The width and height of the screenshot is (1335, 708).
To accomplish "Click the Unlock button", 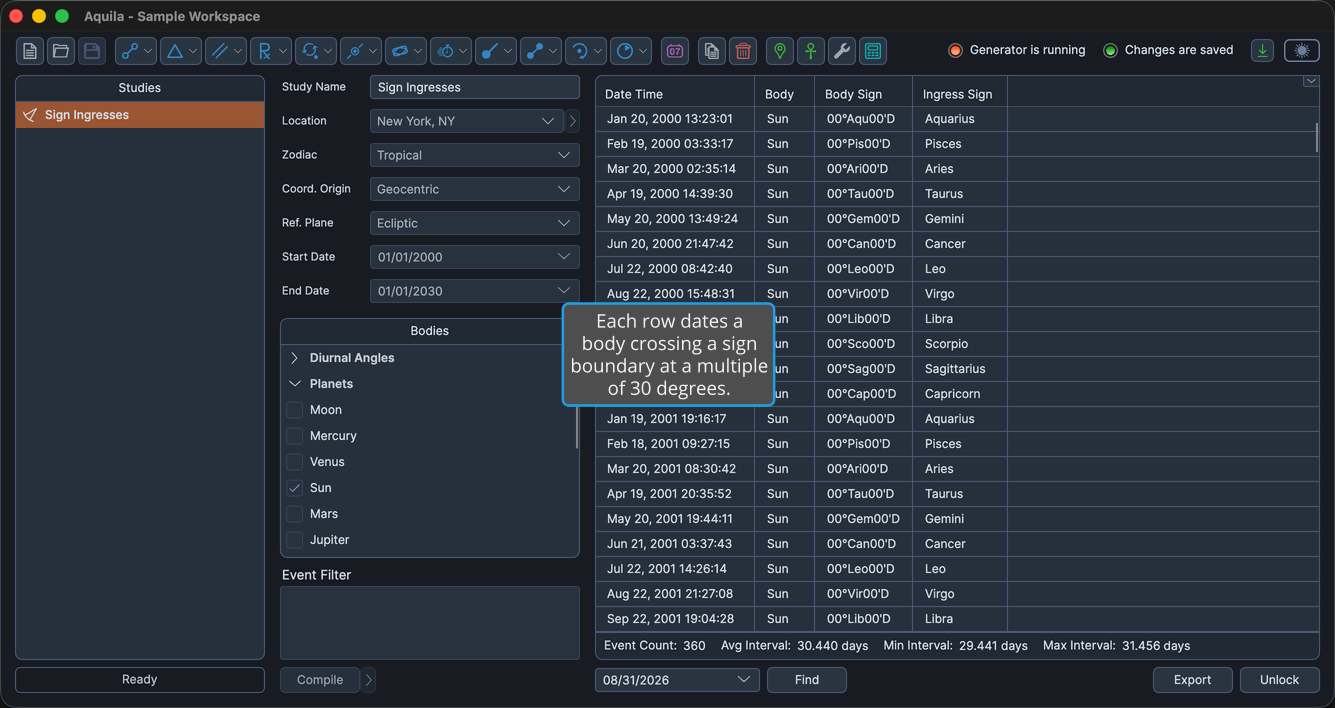I will (1280, 680).
